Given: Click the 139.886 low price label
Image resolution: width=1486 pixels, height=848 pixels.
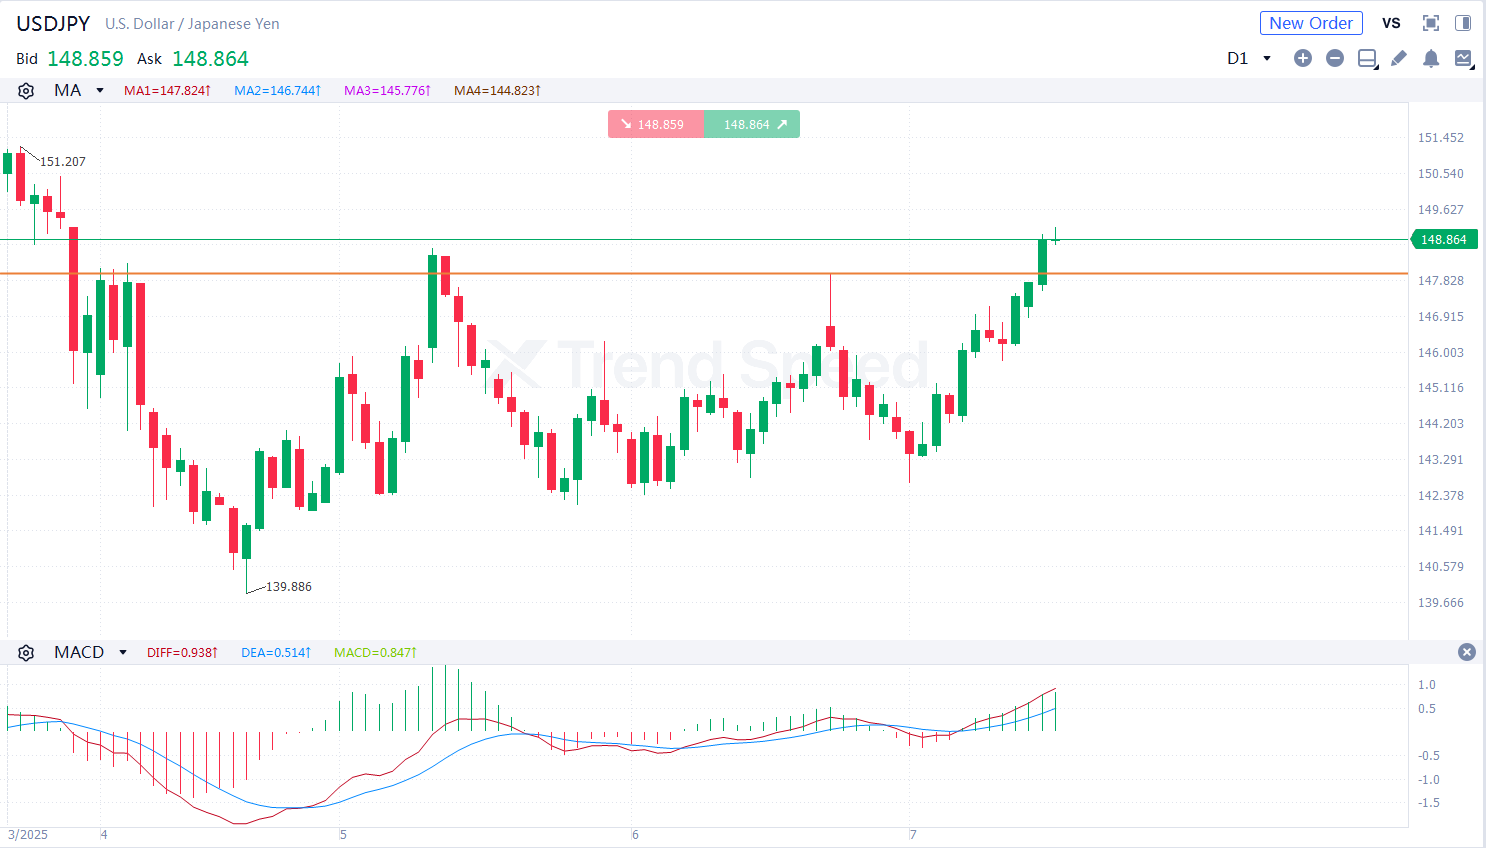Looking at the screenshot, I should [x=289, y=586].
